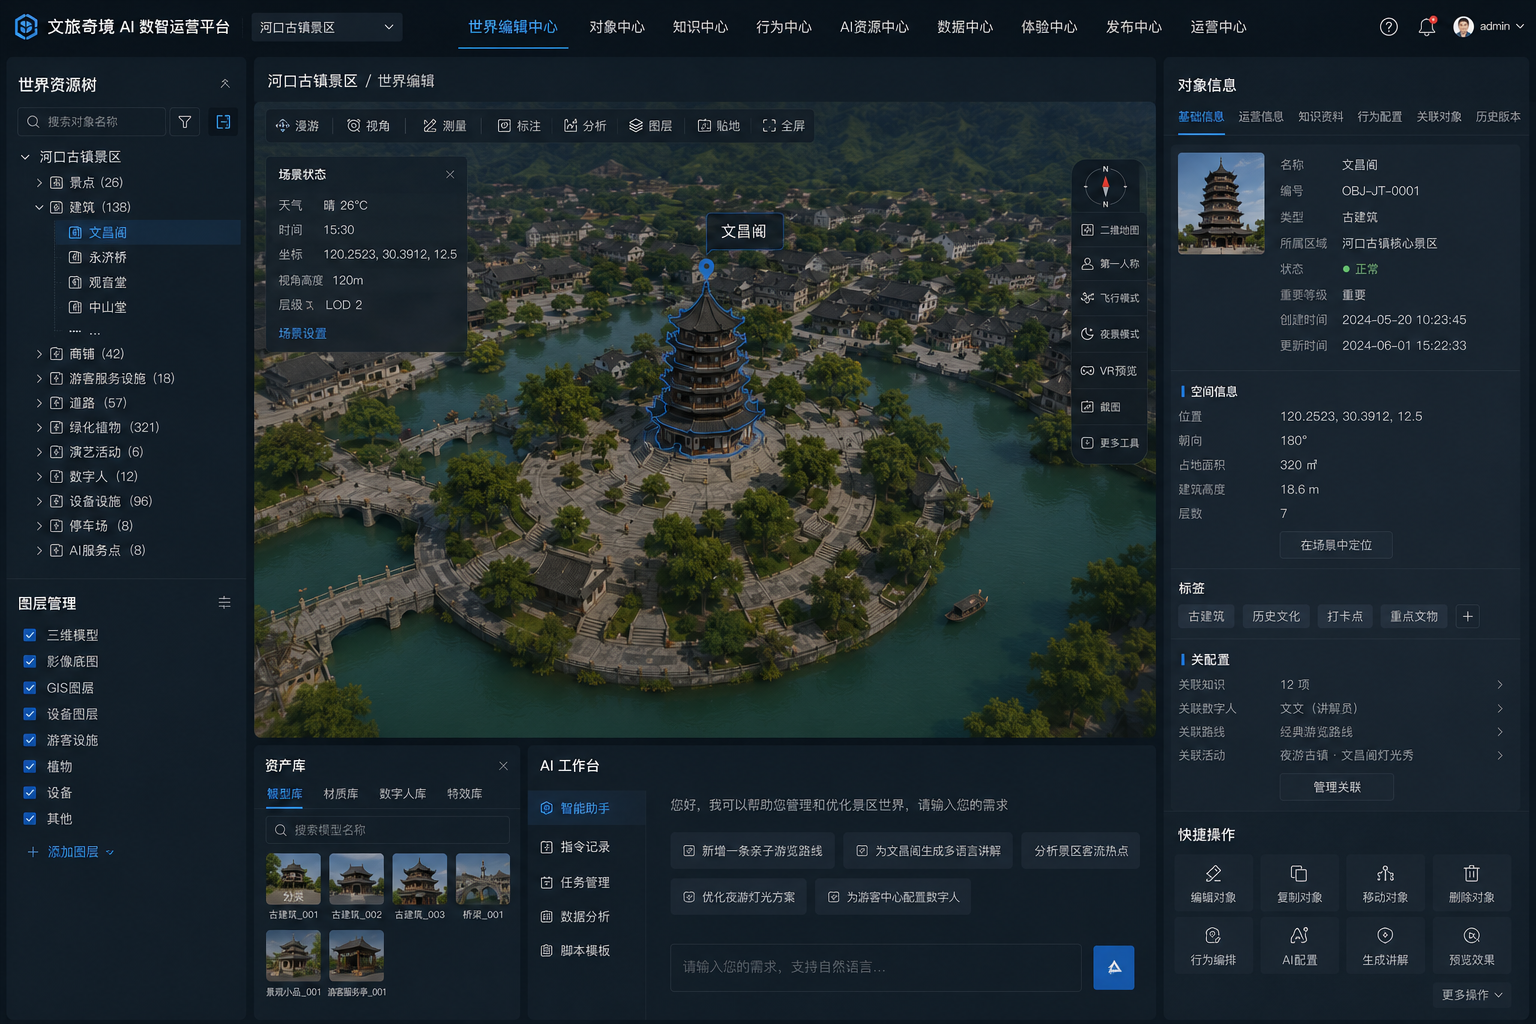Switch to the 材质库 asset tab
This screenshot has width=1536, height=1024.
[341, 794]
